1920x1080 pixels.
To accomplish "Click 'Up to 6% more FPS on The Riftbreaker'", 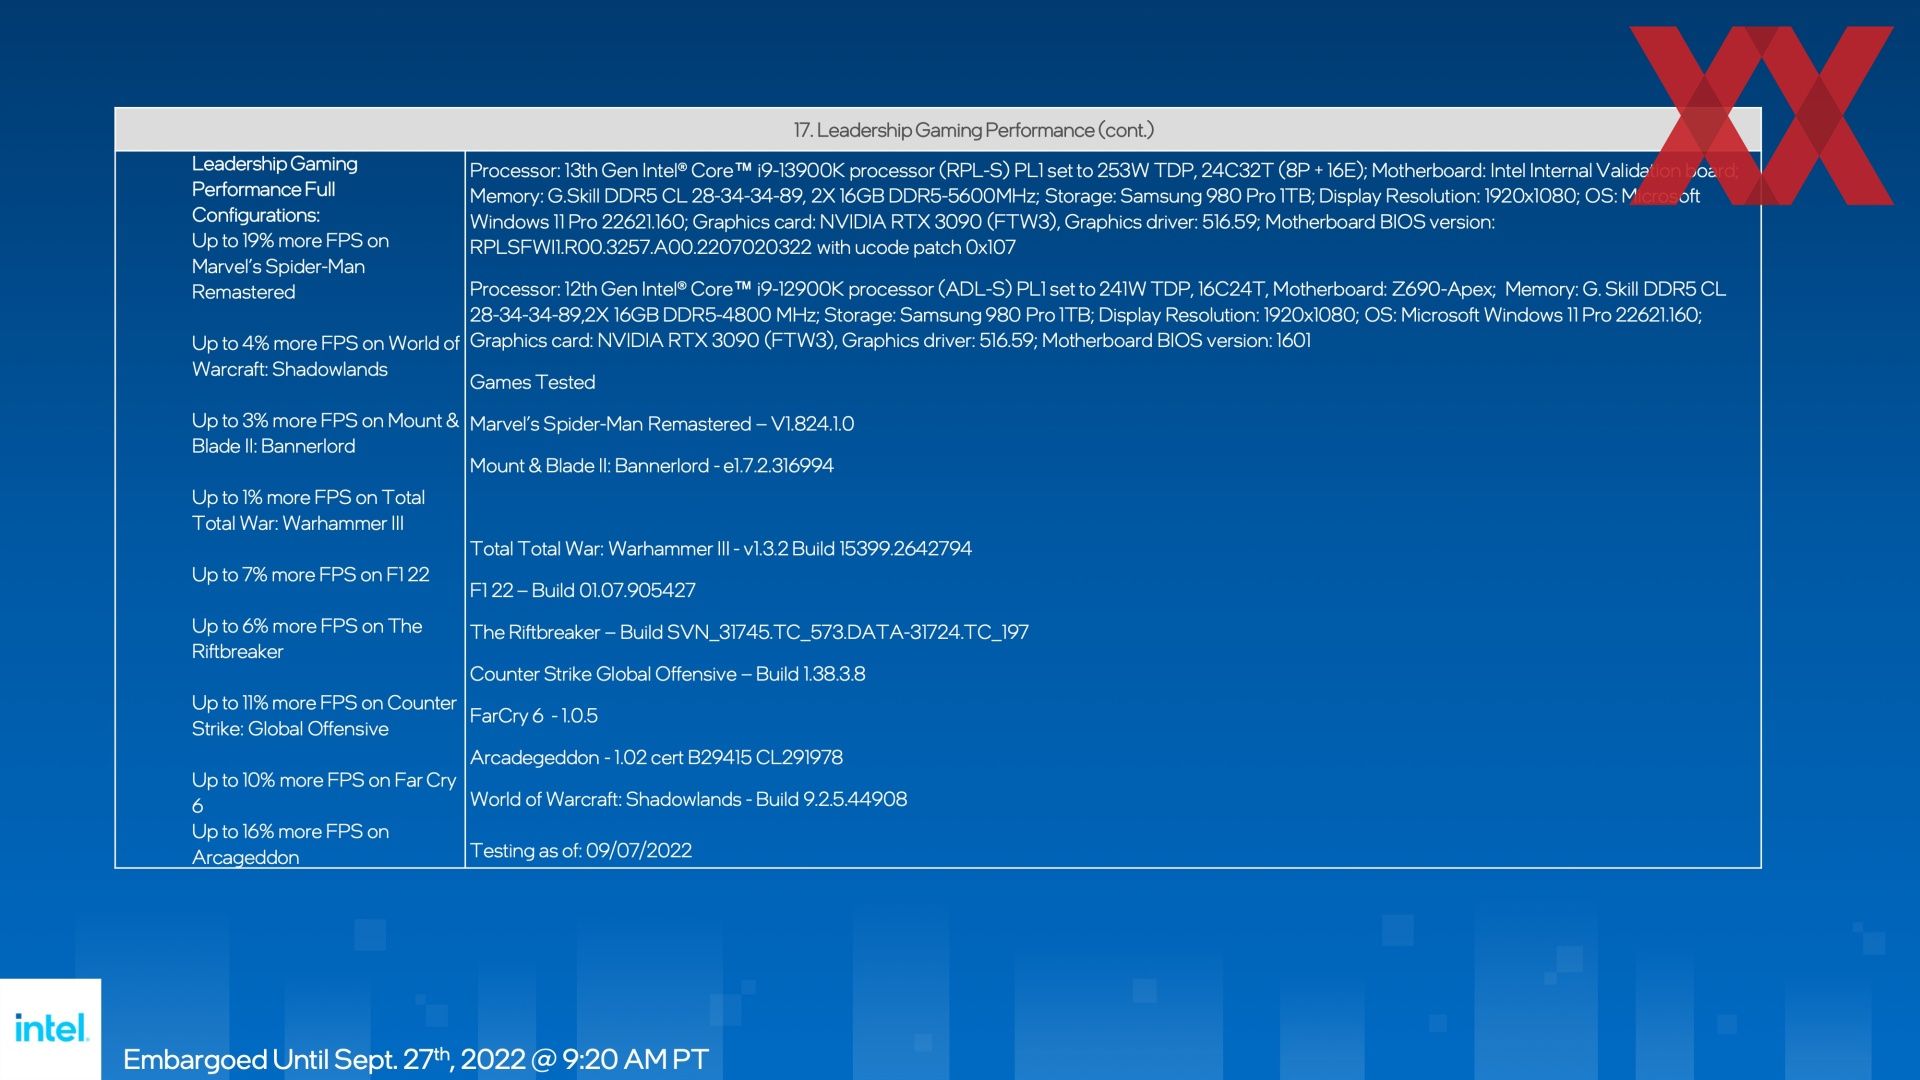I will pyautogui.click(x=307, y=638).
